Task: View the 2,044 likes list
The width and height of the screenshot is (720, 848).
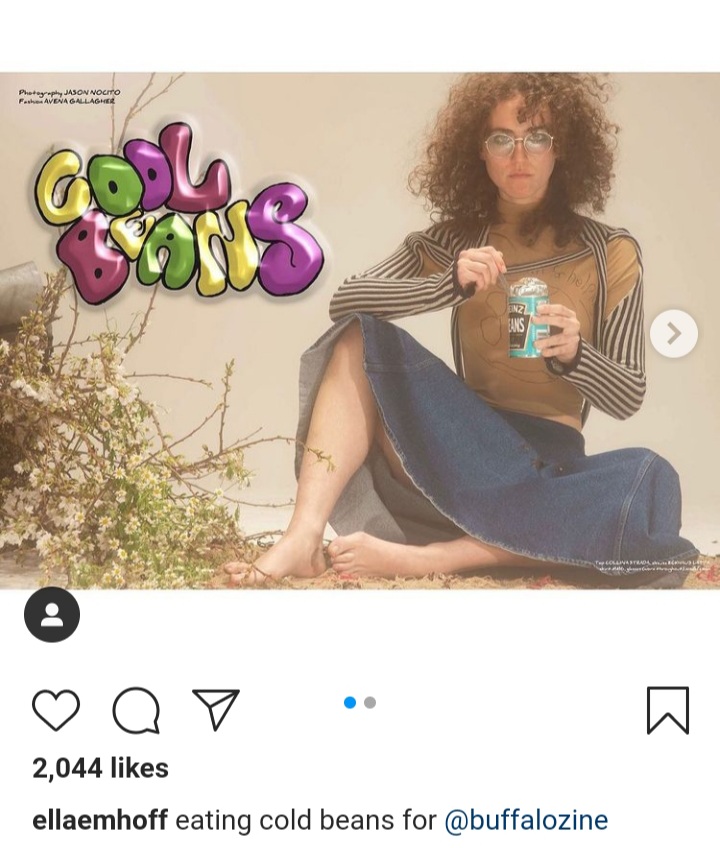Action: pyautogui.click(x=100, y=768)
